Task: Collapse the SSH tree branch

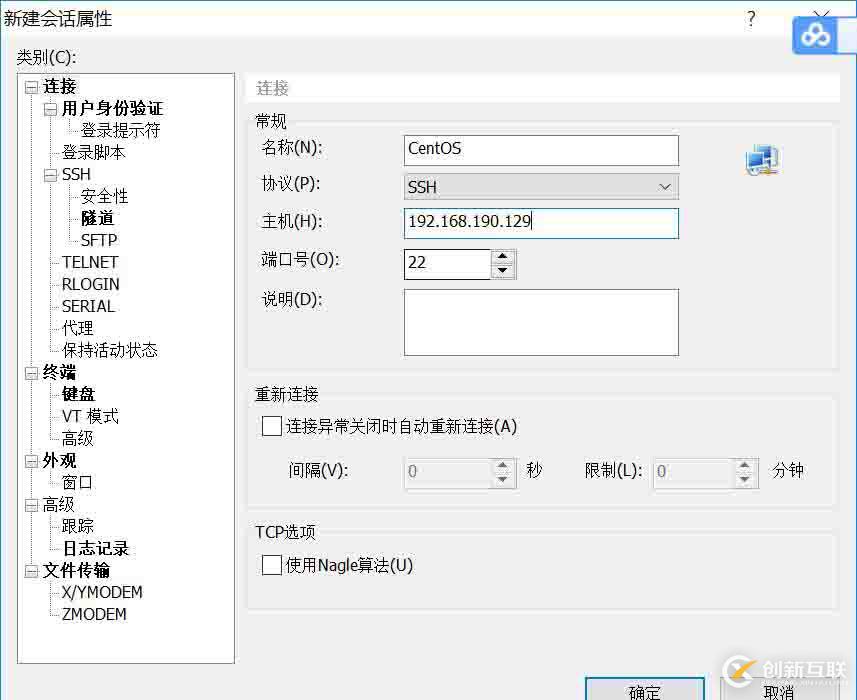Action: (x=48, y=174)
